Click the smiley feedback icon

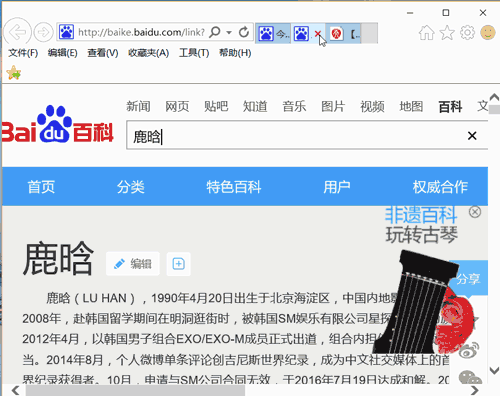point(488,32)
